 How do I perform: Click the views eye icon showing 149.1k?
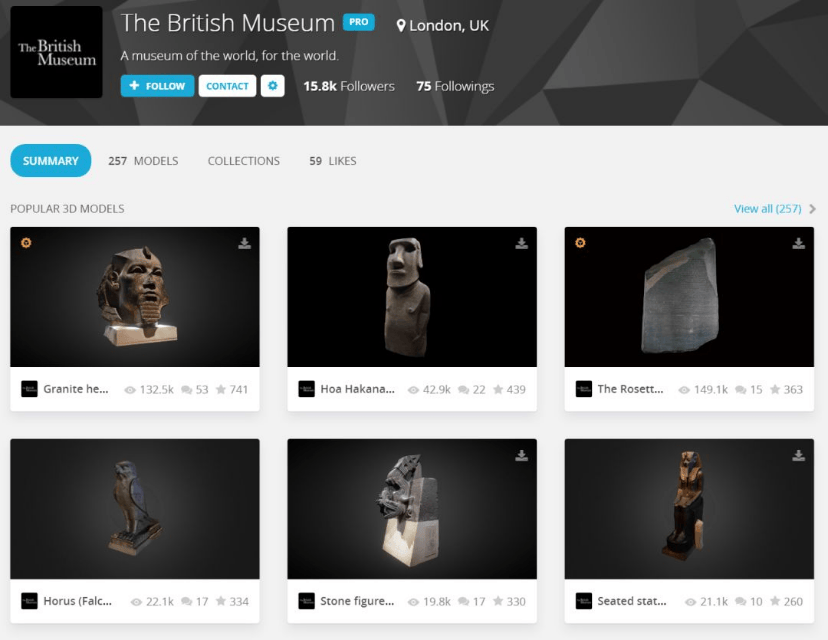pos(684,390)
